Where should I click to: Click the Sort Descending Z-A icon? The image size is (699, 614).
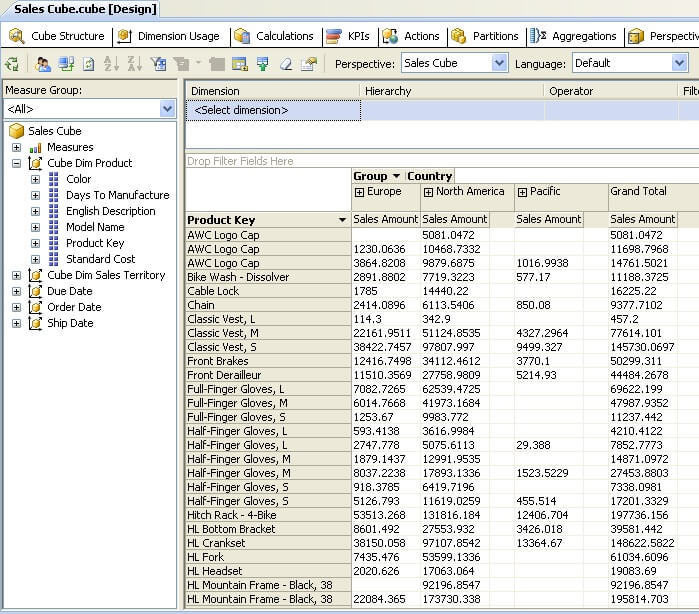(135, 64)
